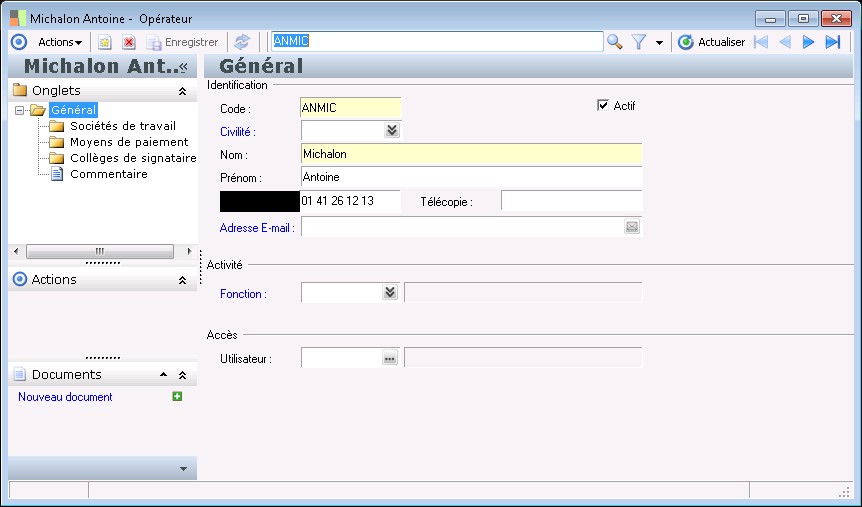Collapse the Général tree node

[20, 111]
